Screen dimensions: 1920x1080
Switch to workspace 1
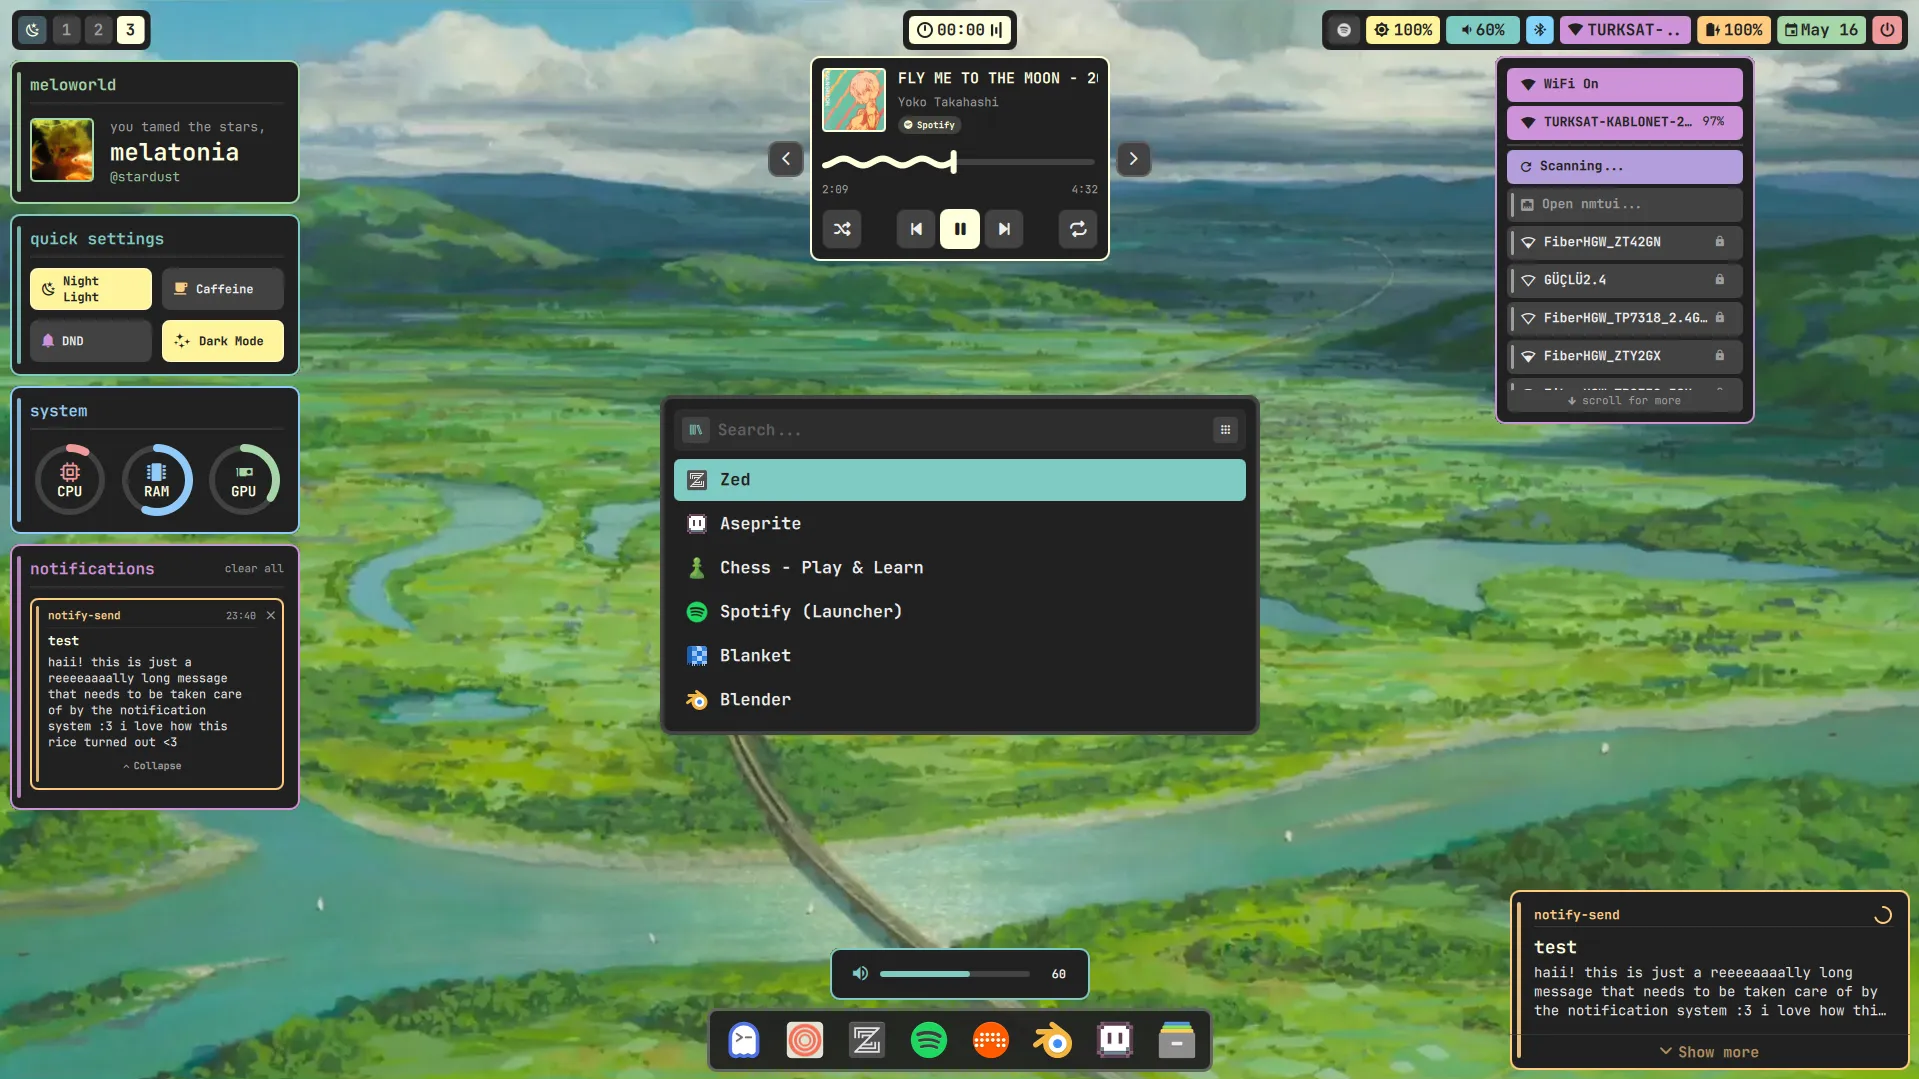[66, 30]
